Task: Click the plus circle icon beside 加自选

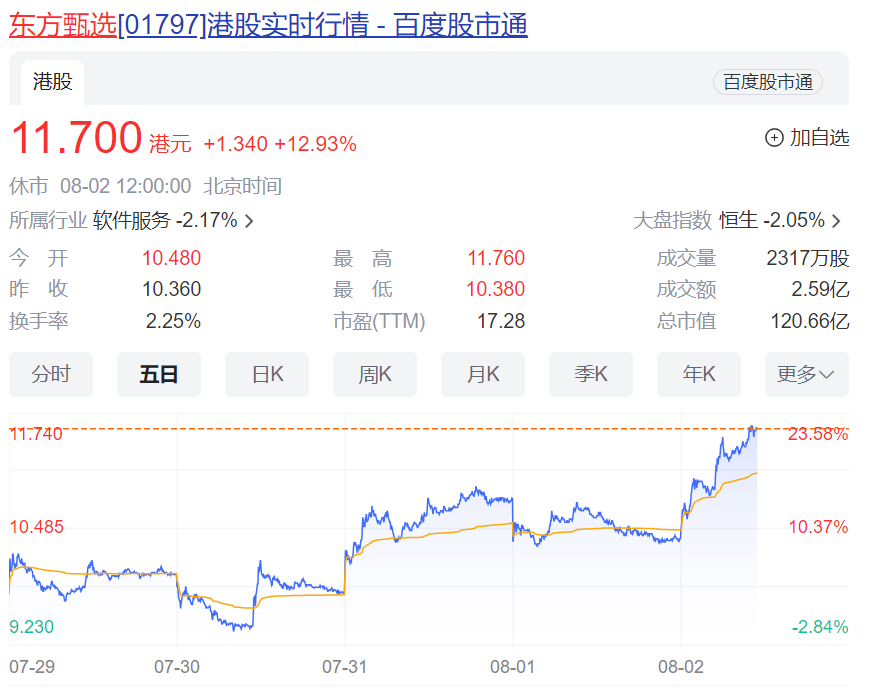Action: (774, 138)
